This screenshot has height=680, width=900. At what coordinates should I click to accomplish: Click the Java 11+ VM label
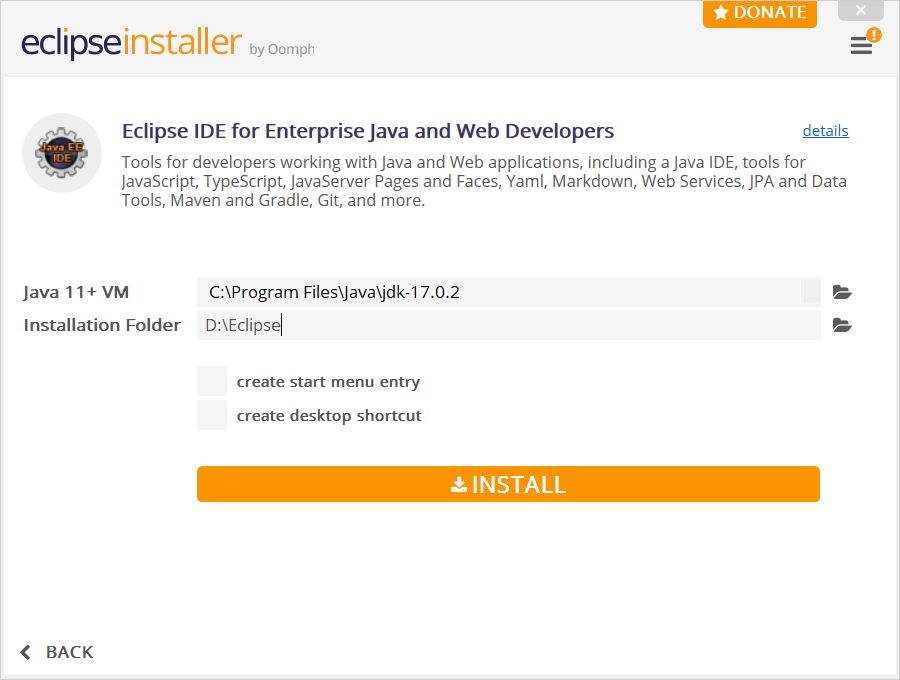pyautogui.click(x=76, y=292)
